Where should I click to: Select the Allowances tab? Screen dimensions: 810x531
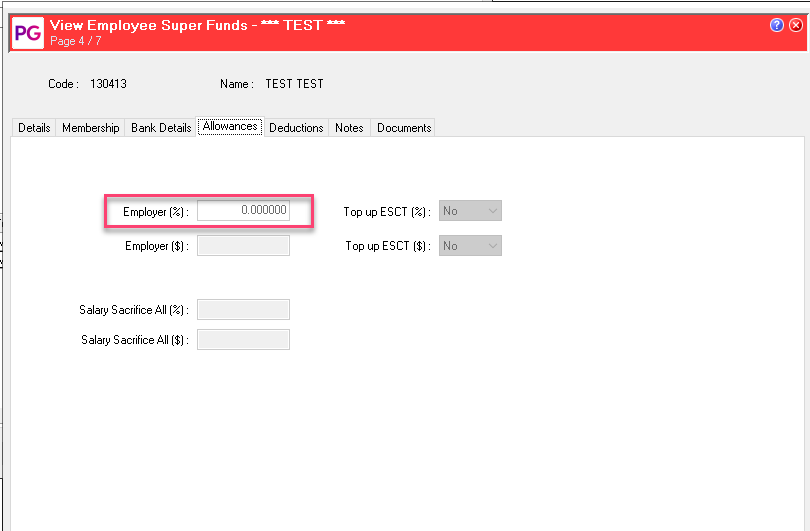tap(231, 127)
